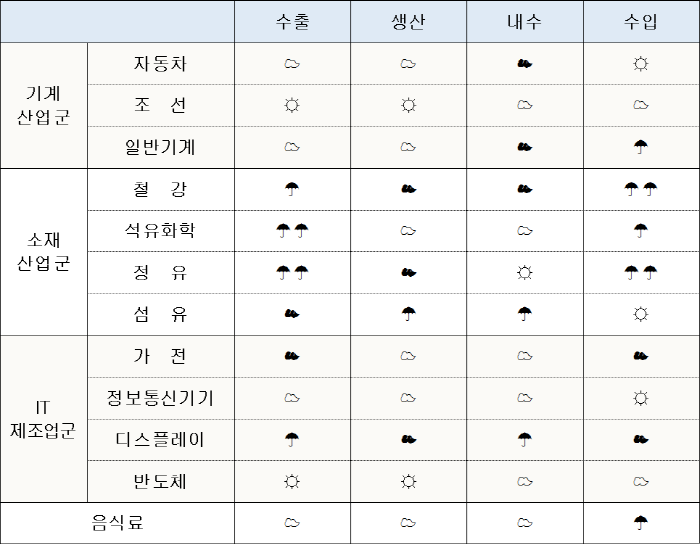Click the umbrella icon for 디스플레이 내수
Viewport: 700px width, 544px height.
525,440
